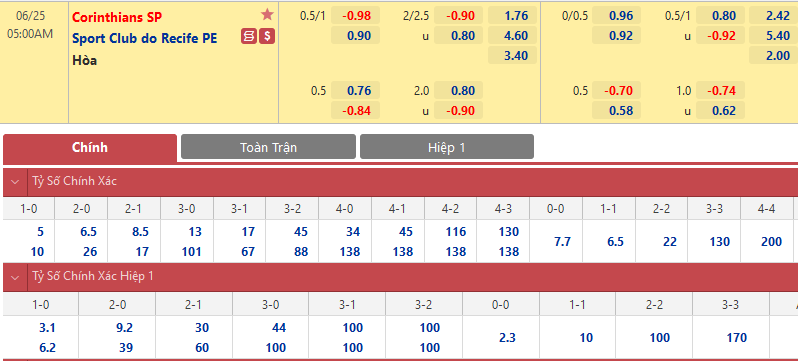Open the Corinthians SP team link
Image resolution: width=798 pixels, height=361 pixels.
pos(117,17)
